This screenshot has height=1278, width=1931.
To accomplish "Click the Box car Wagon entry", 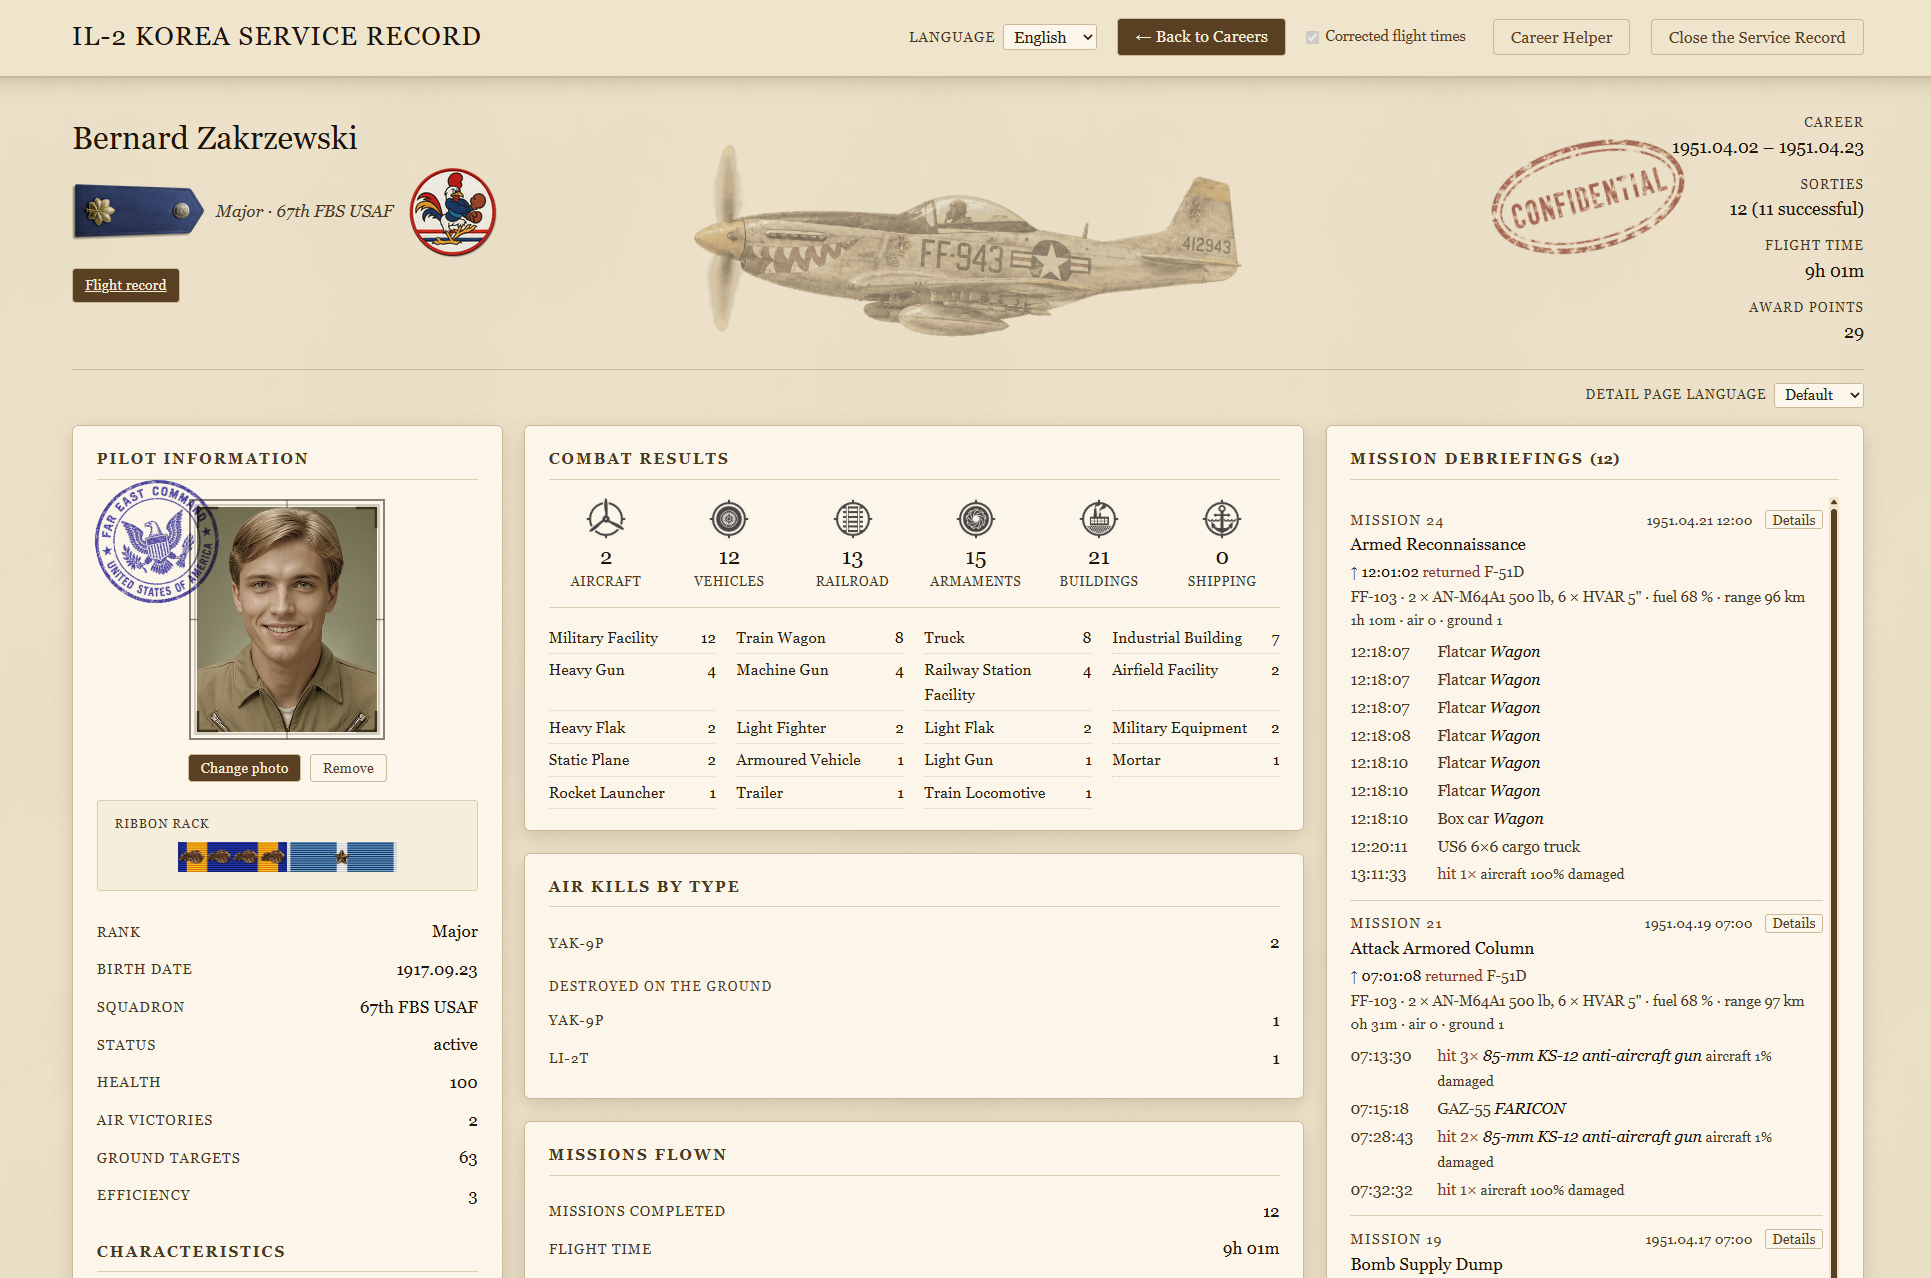I will click(x=1490, y=819).
